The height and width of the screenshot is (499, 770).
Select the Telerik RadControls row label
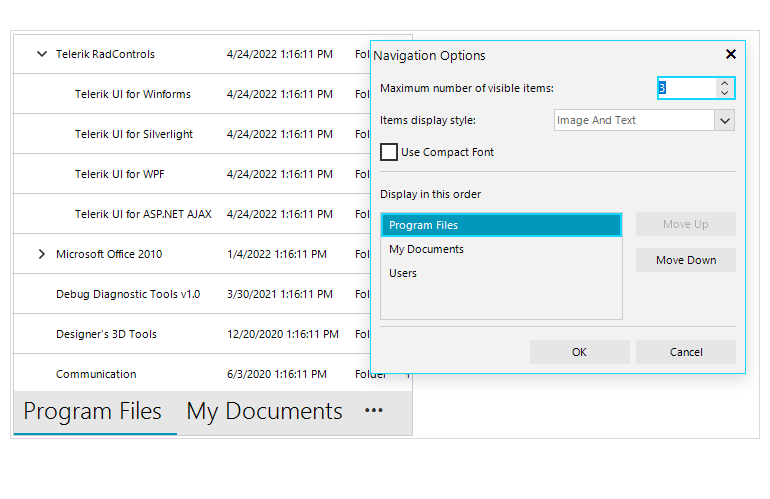point(105,54)
